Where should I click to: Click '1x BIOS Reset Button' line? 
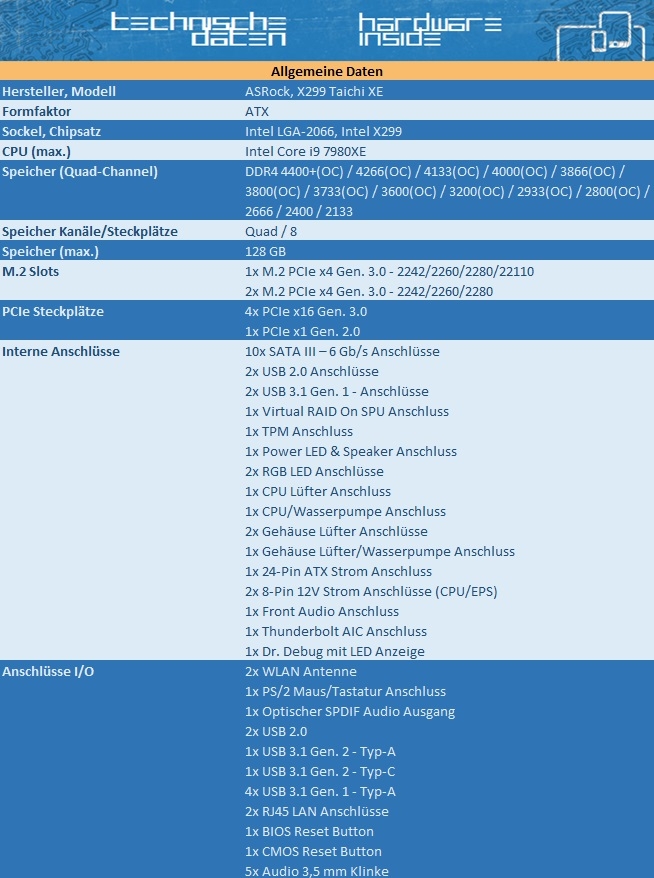309,832
